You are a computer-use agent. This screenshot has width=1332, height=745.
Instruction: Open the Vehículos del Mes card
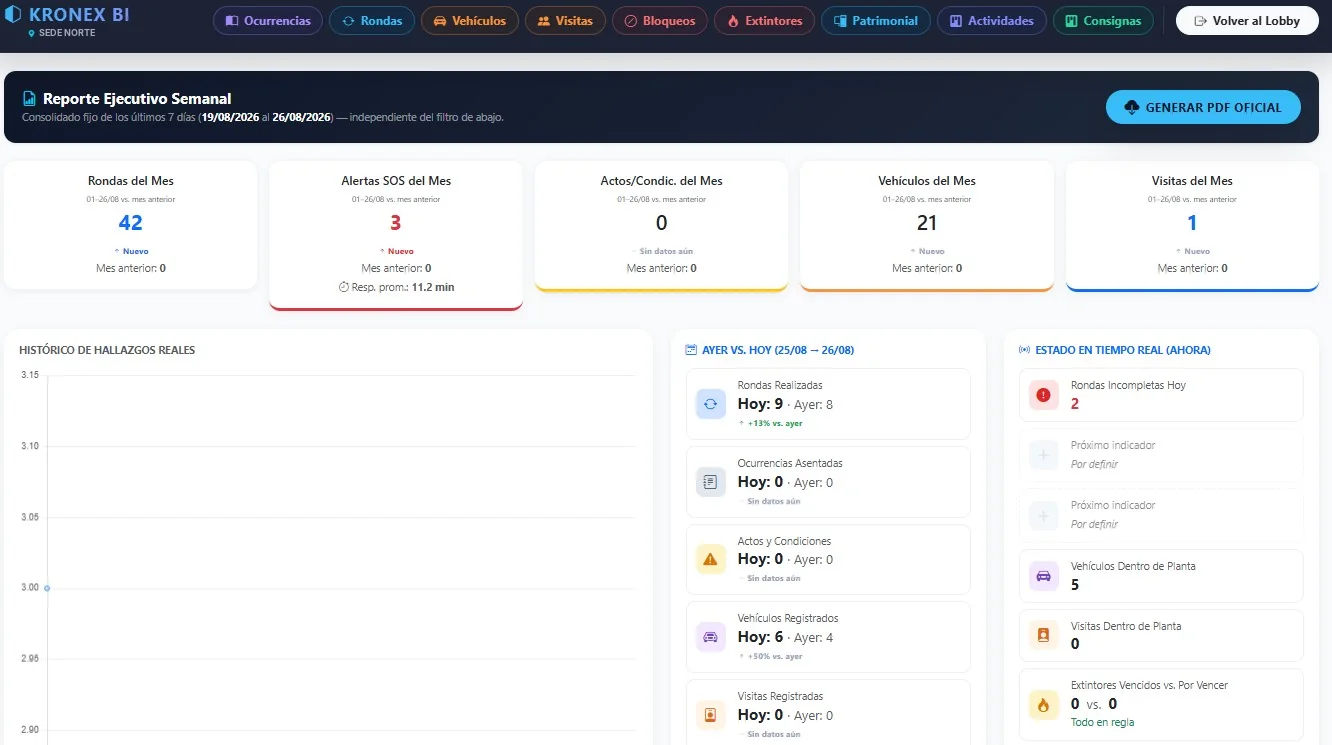[x=927, y=226]
